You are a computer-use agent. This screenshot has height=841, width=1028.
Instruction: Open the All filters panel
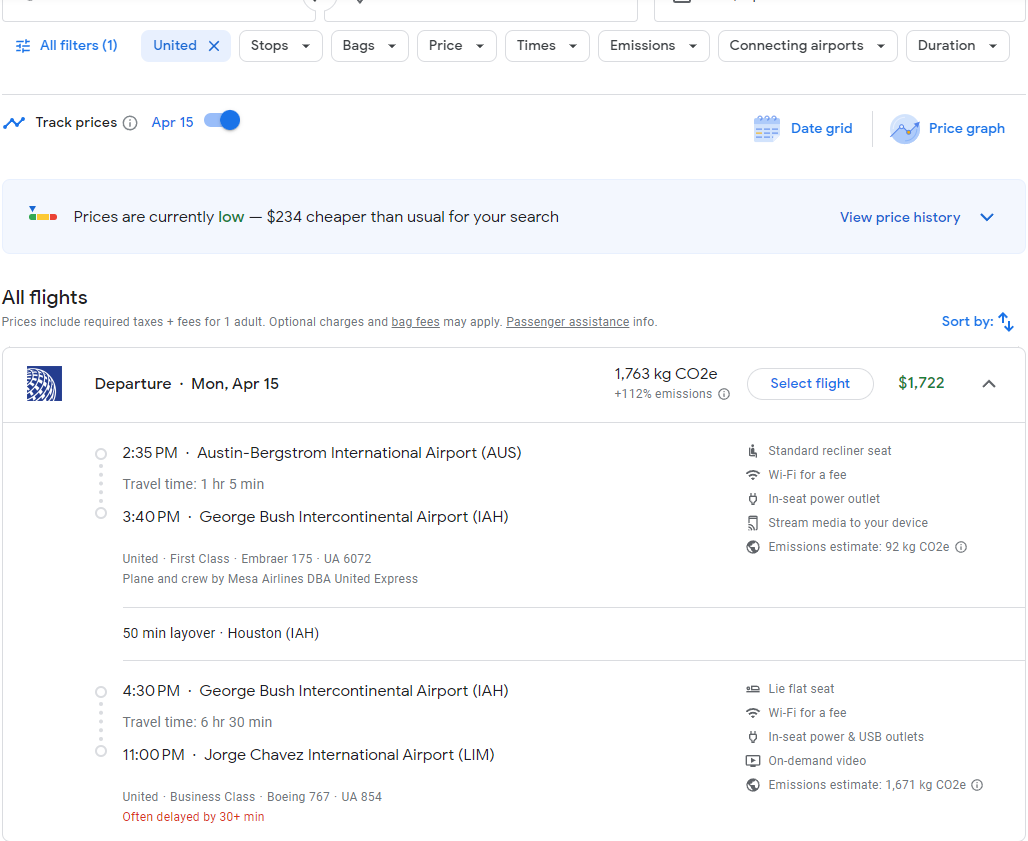[x=66, y=46]
